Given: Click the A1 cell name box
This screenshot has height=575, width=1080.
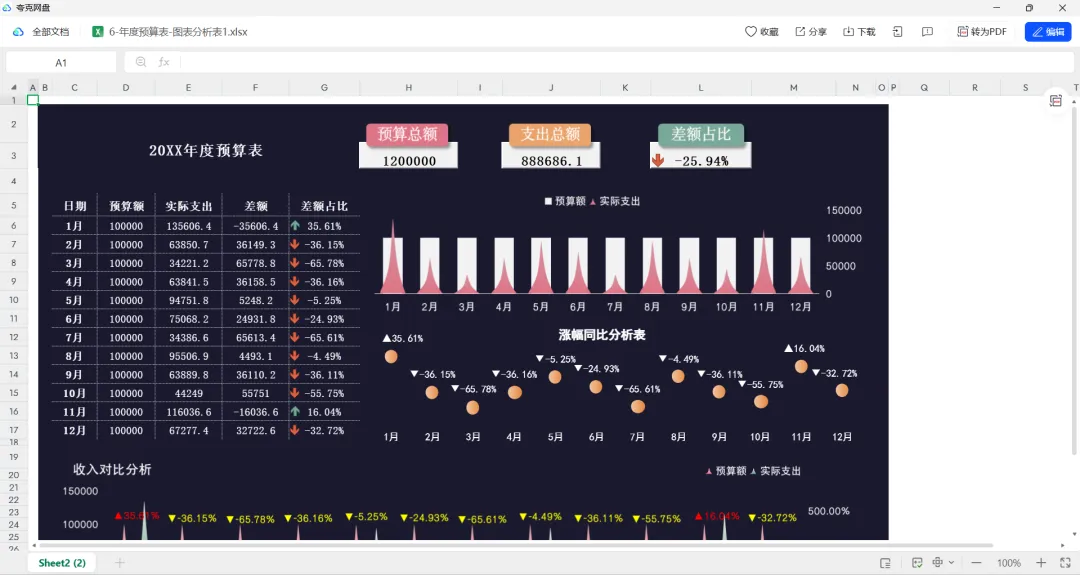Looking at the screenshot, I should [61, 62].
